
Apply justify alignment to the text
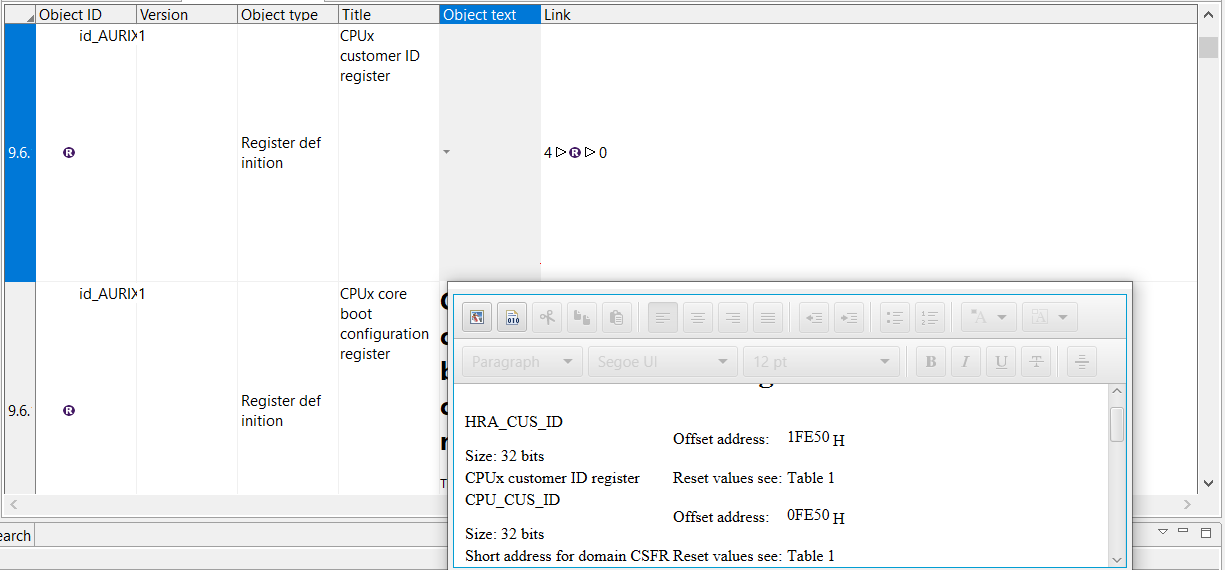coord(768,318)
